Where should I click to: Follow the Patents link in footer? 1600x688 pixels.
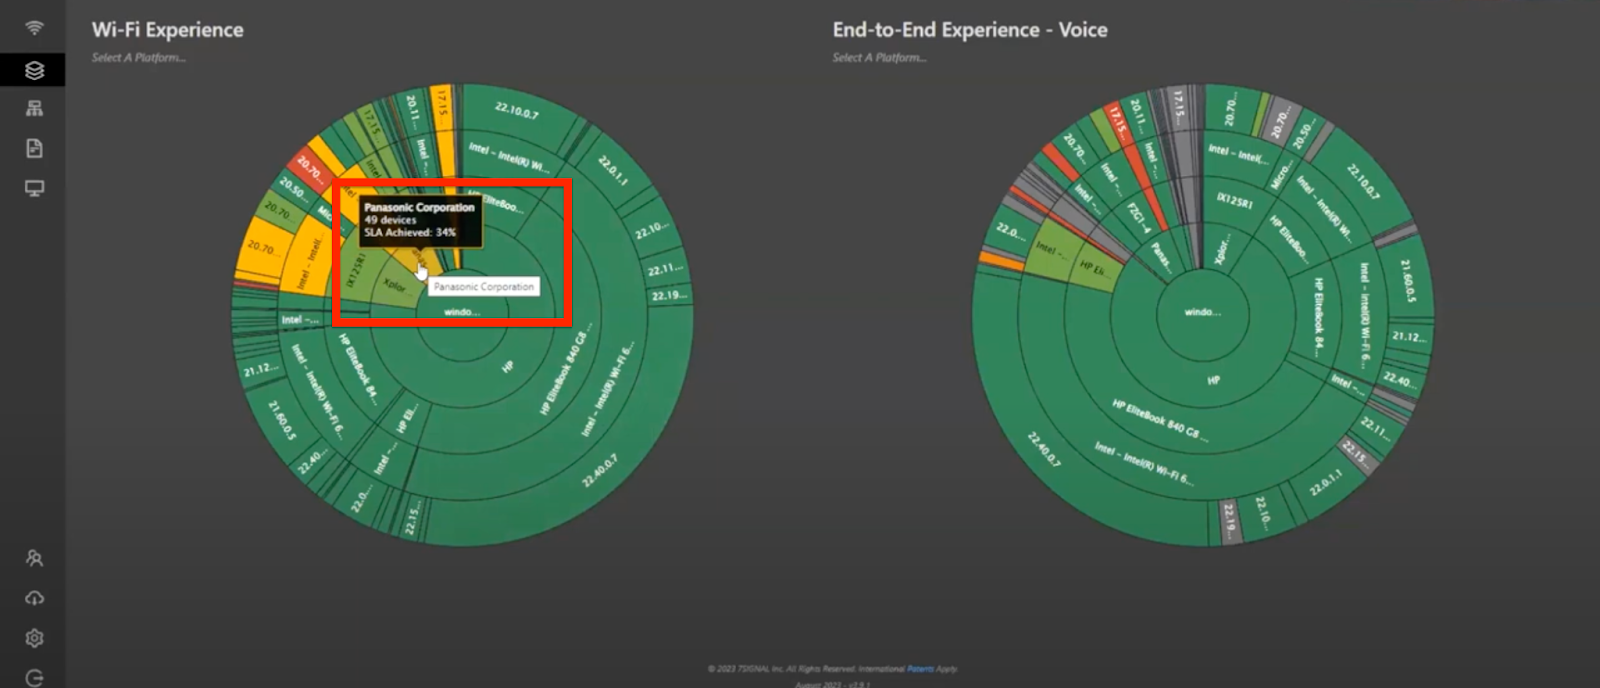919,669
